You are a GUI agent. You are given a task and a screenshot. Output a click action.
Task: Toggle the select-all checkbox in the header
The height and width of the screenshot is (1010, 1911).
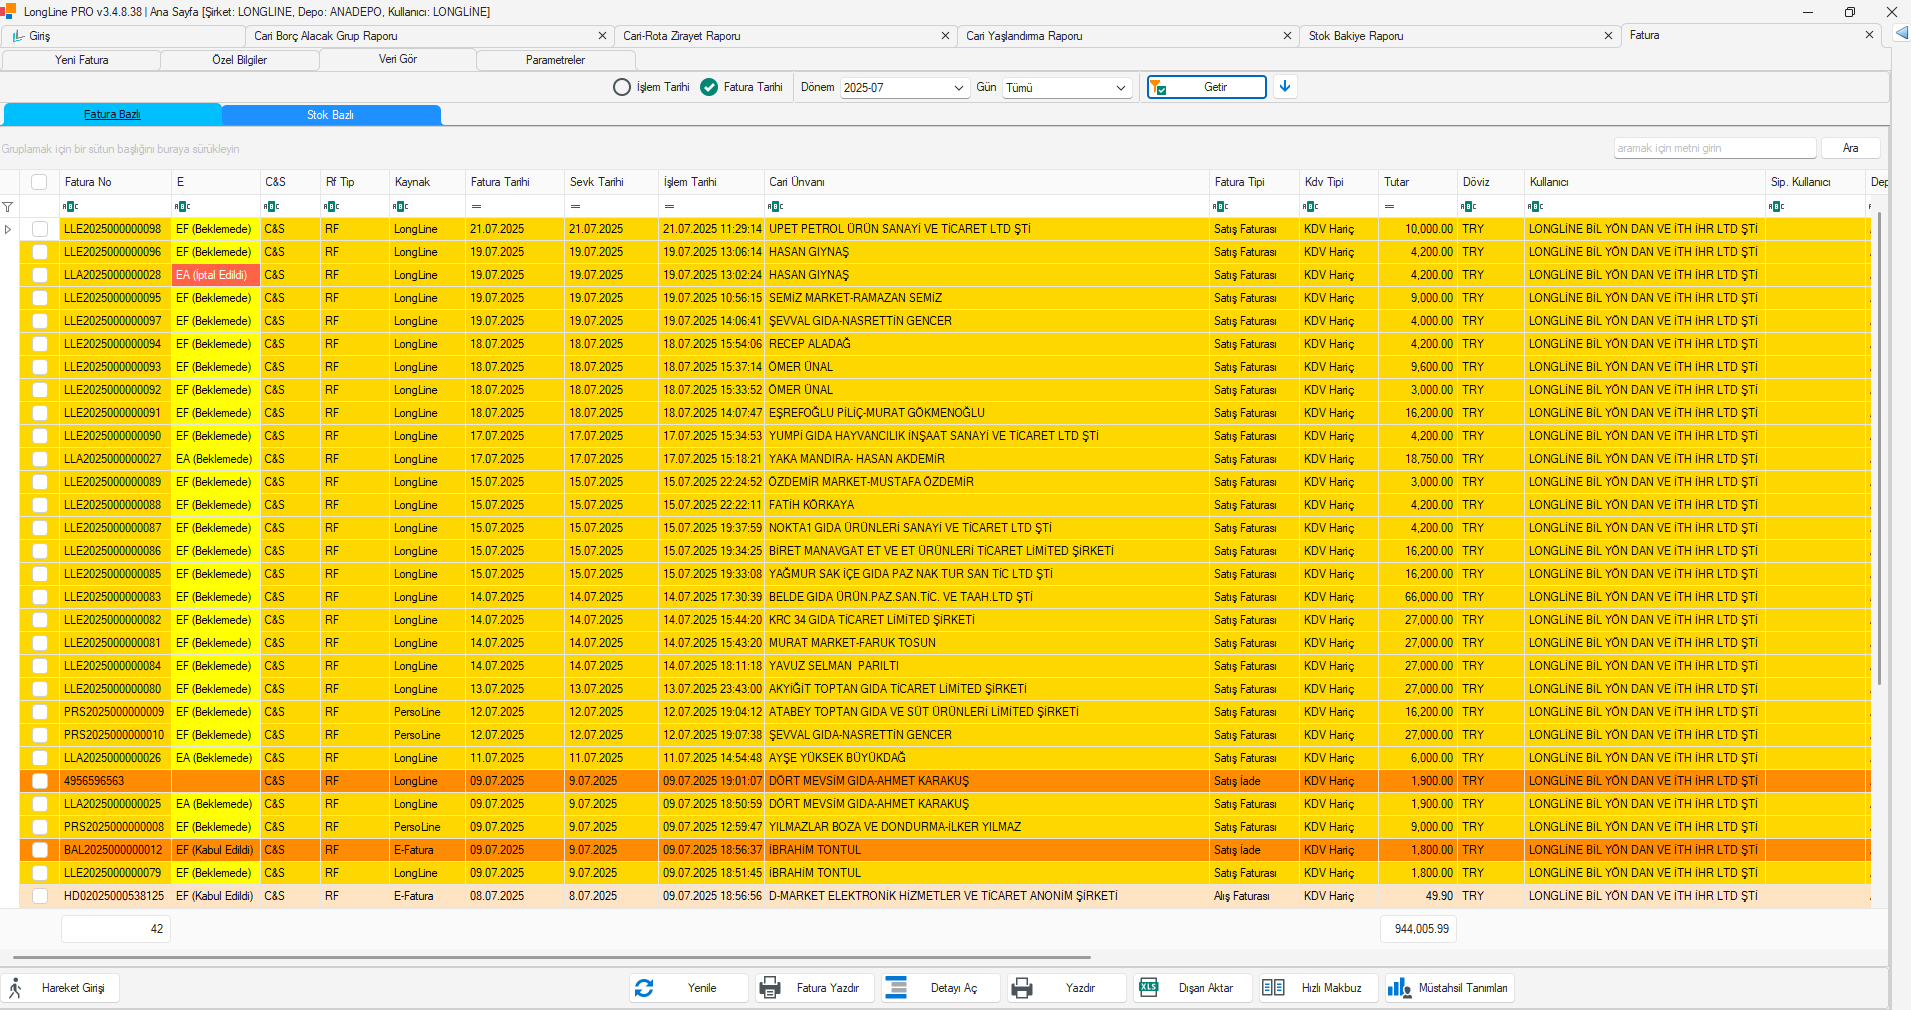coord(39,182)
